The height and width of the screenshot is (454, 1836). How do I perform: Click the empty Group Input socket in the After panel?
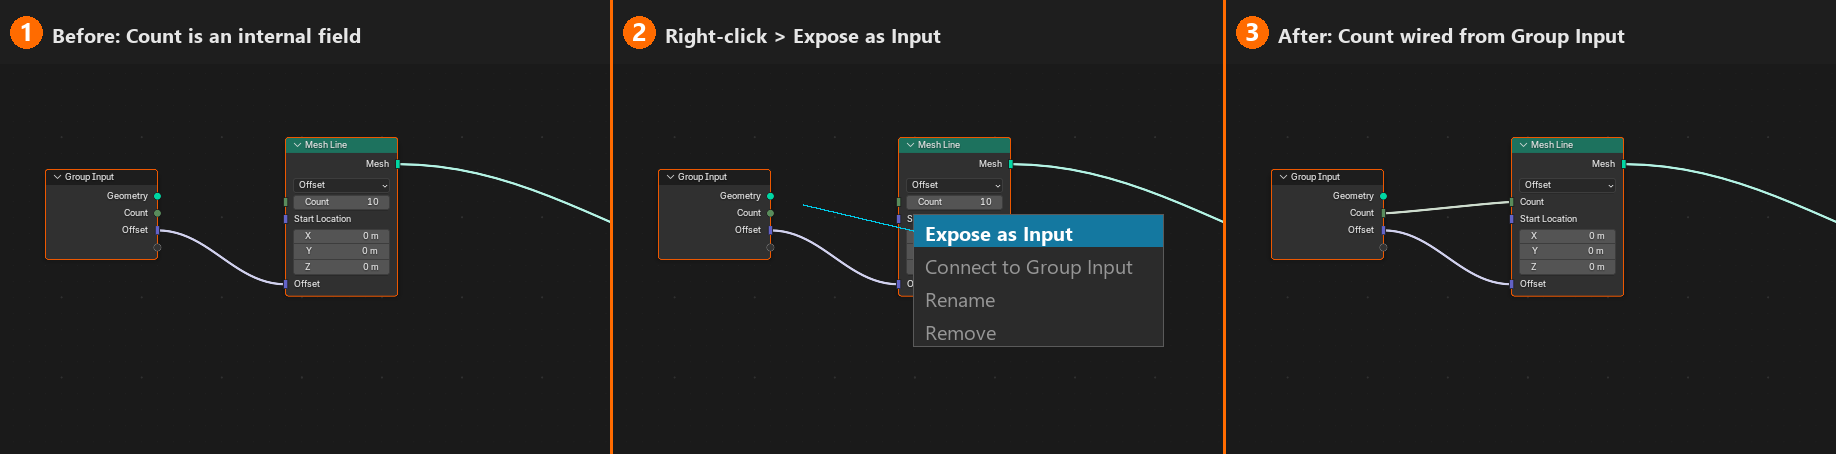[x=1383, y=247]
